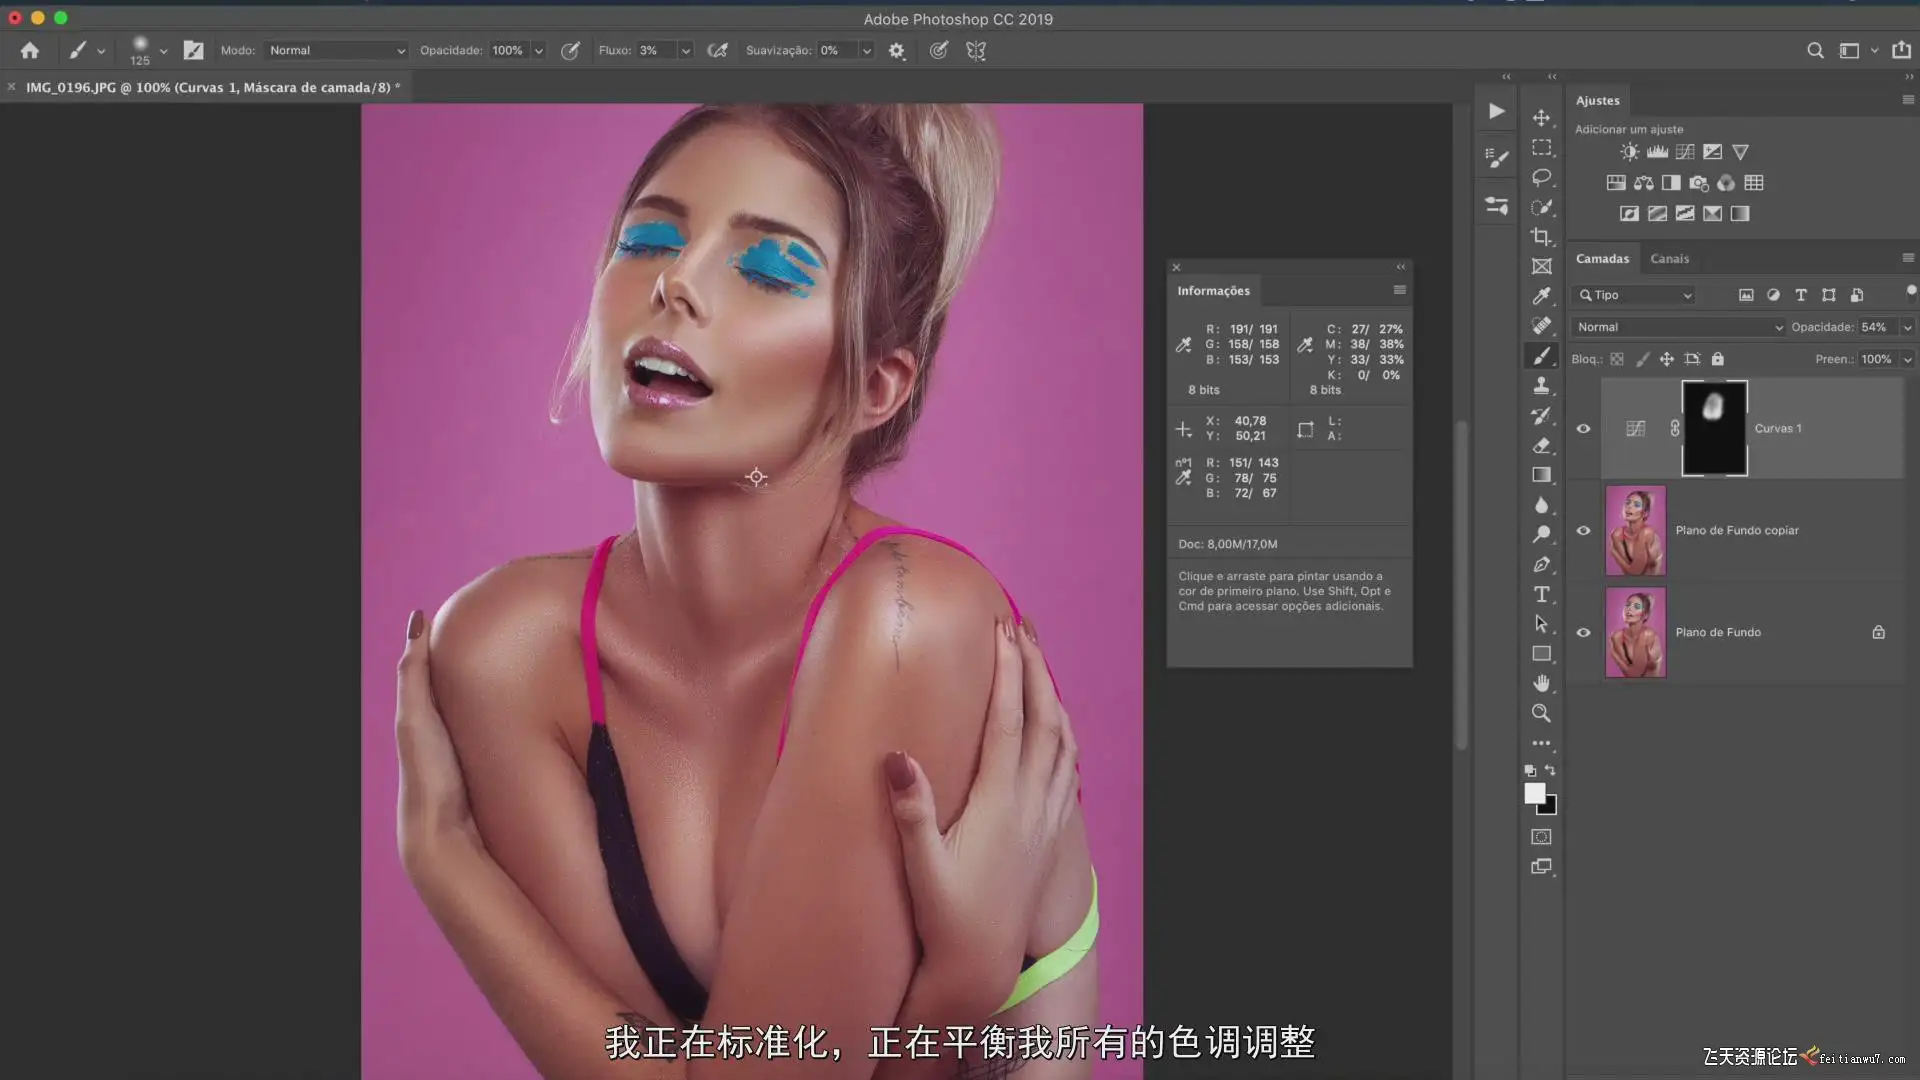Expand the Opacidade dropdown in options bar

539,50
